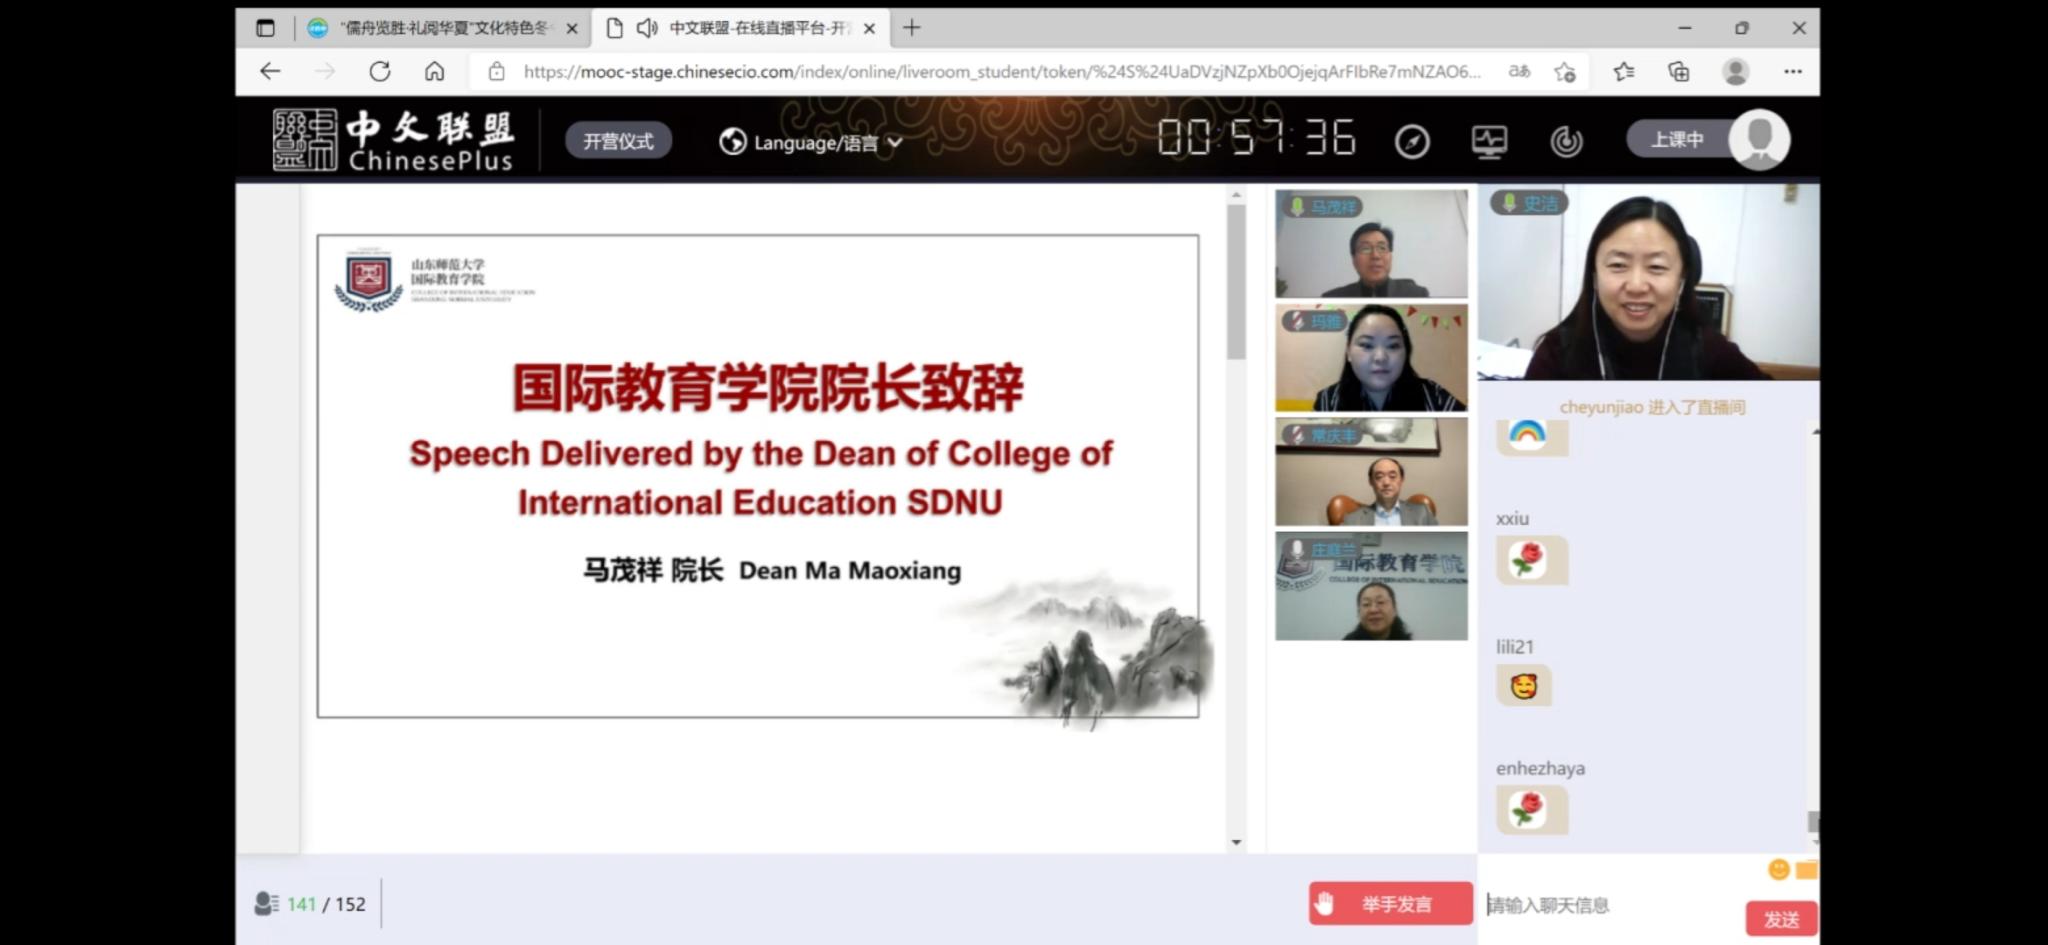The height and width of the screenshot is (945, 2048).
Task: Click the browser refresh icon
Action: click(x=380, y=71)
